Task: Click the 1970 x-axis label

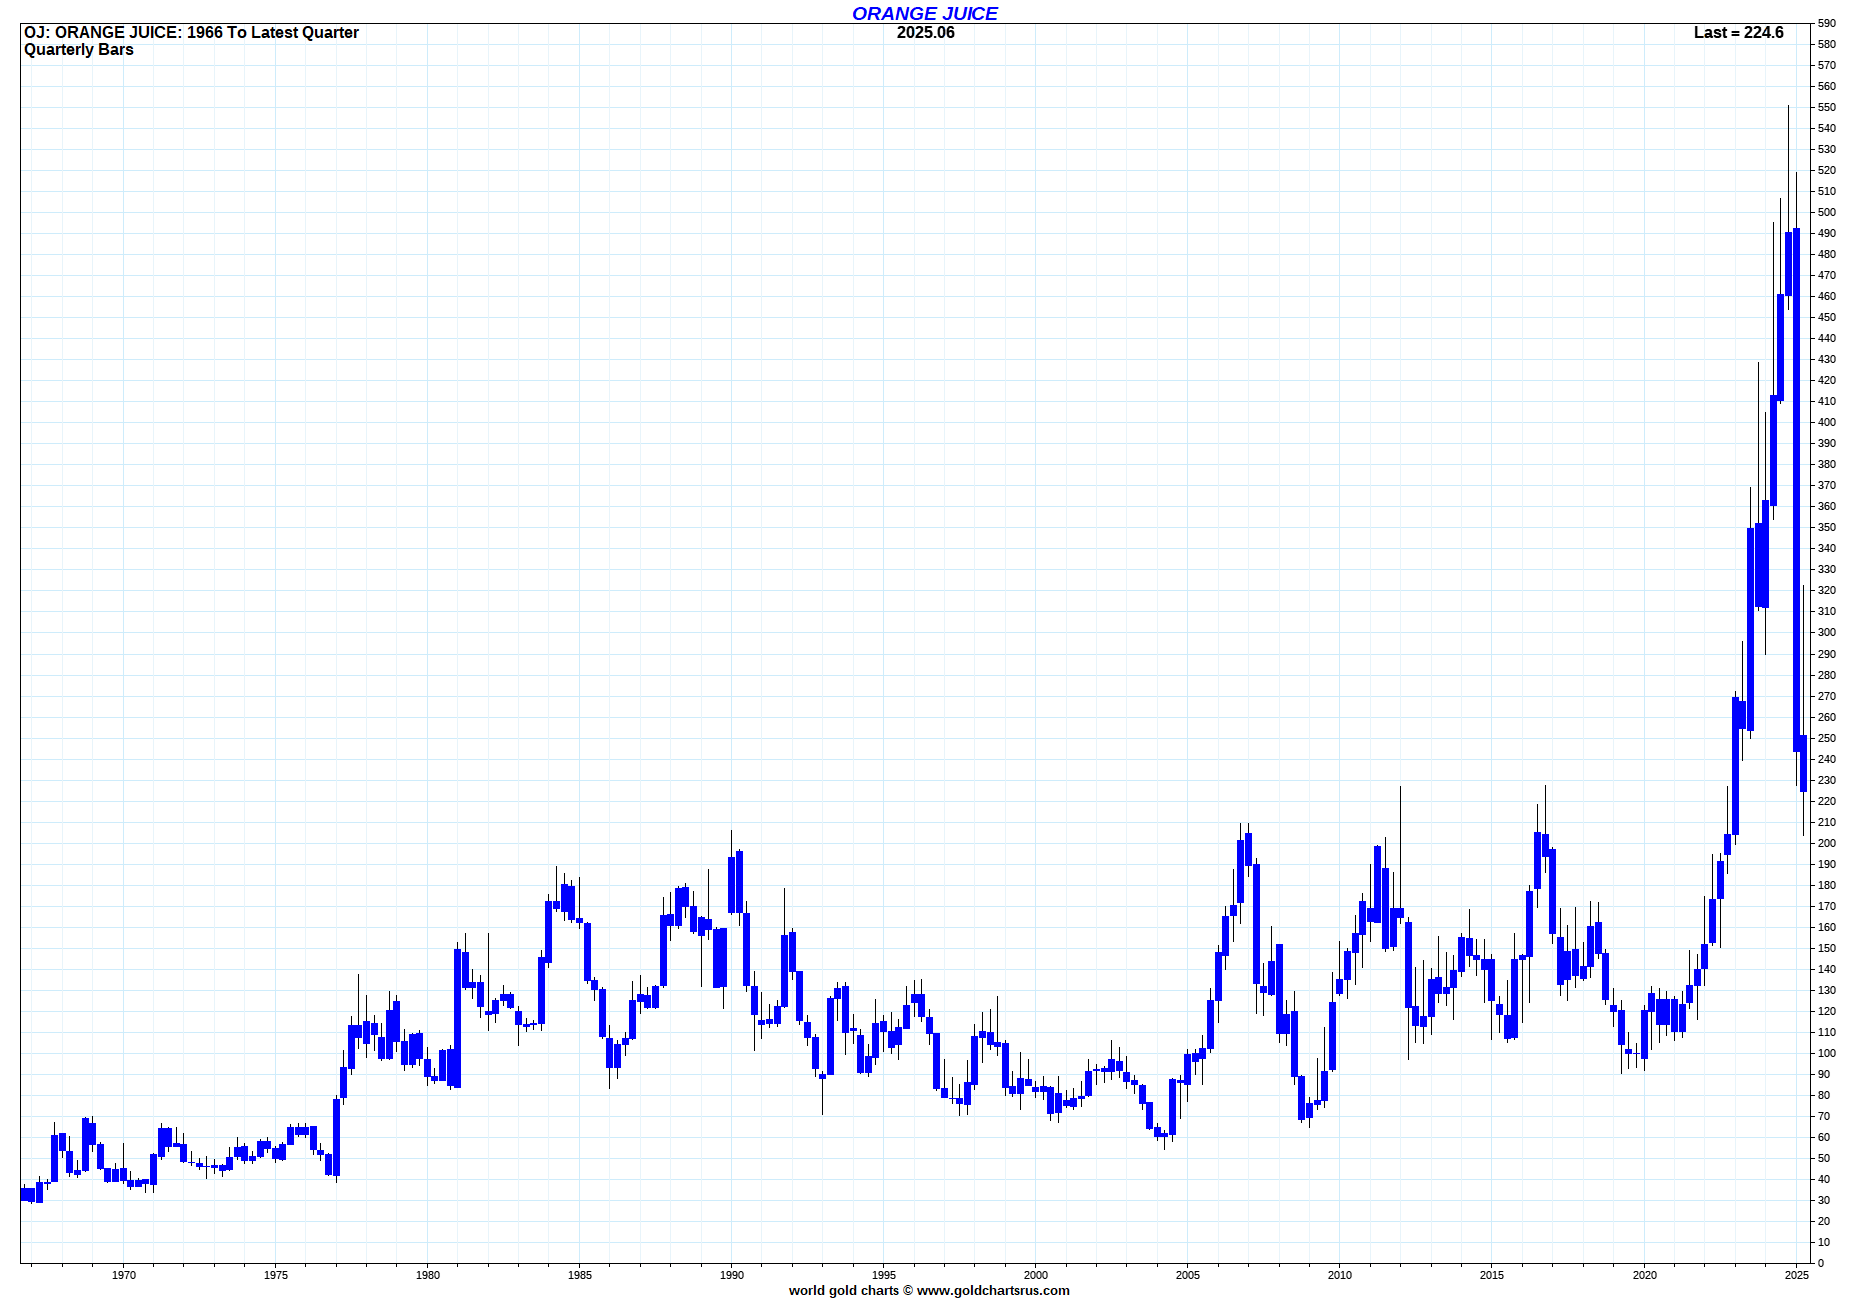Action: tap(124, 1274)
